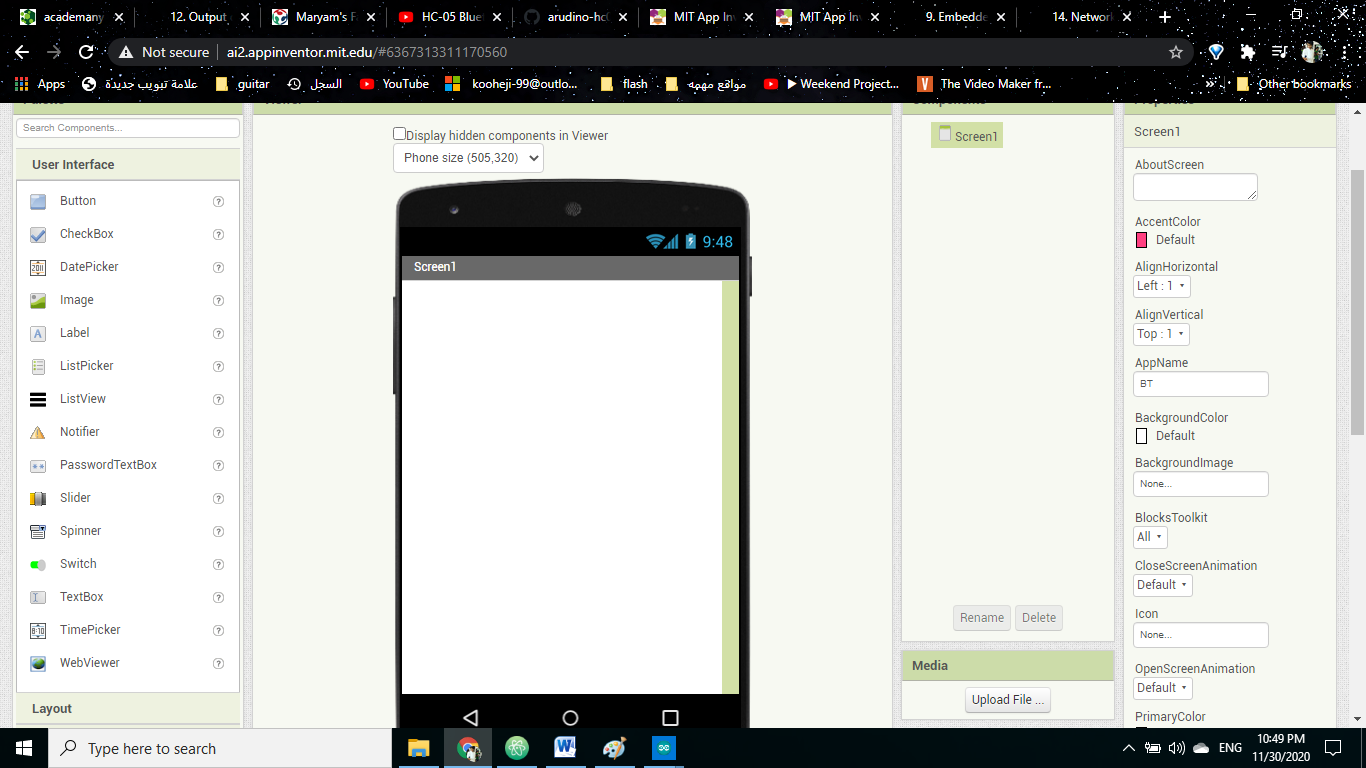Open the Phone size dropdown in the Viewer

[468, 157]
